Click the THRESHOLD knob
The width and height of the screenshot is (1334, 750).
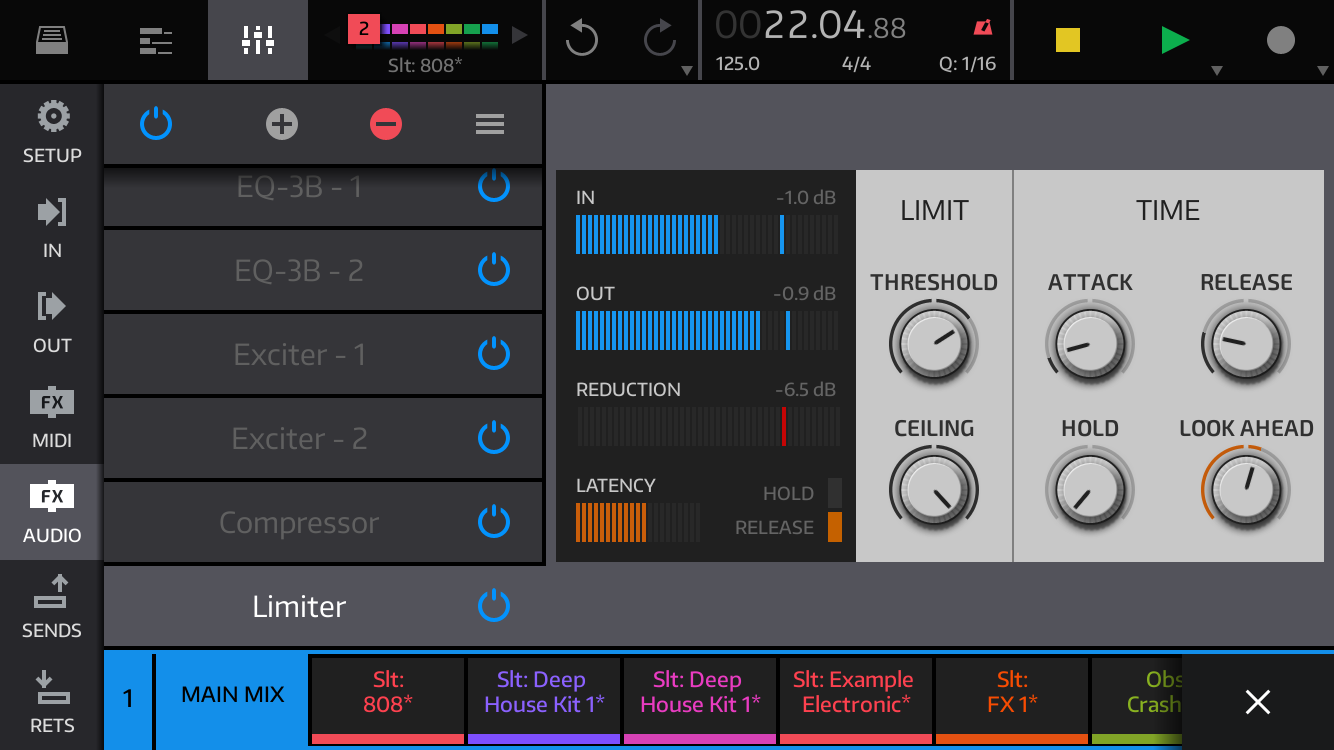pos(933,342)
